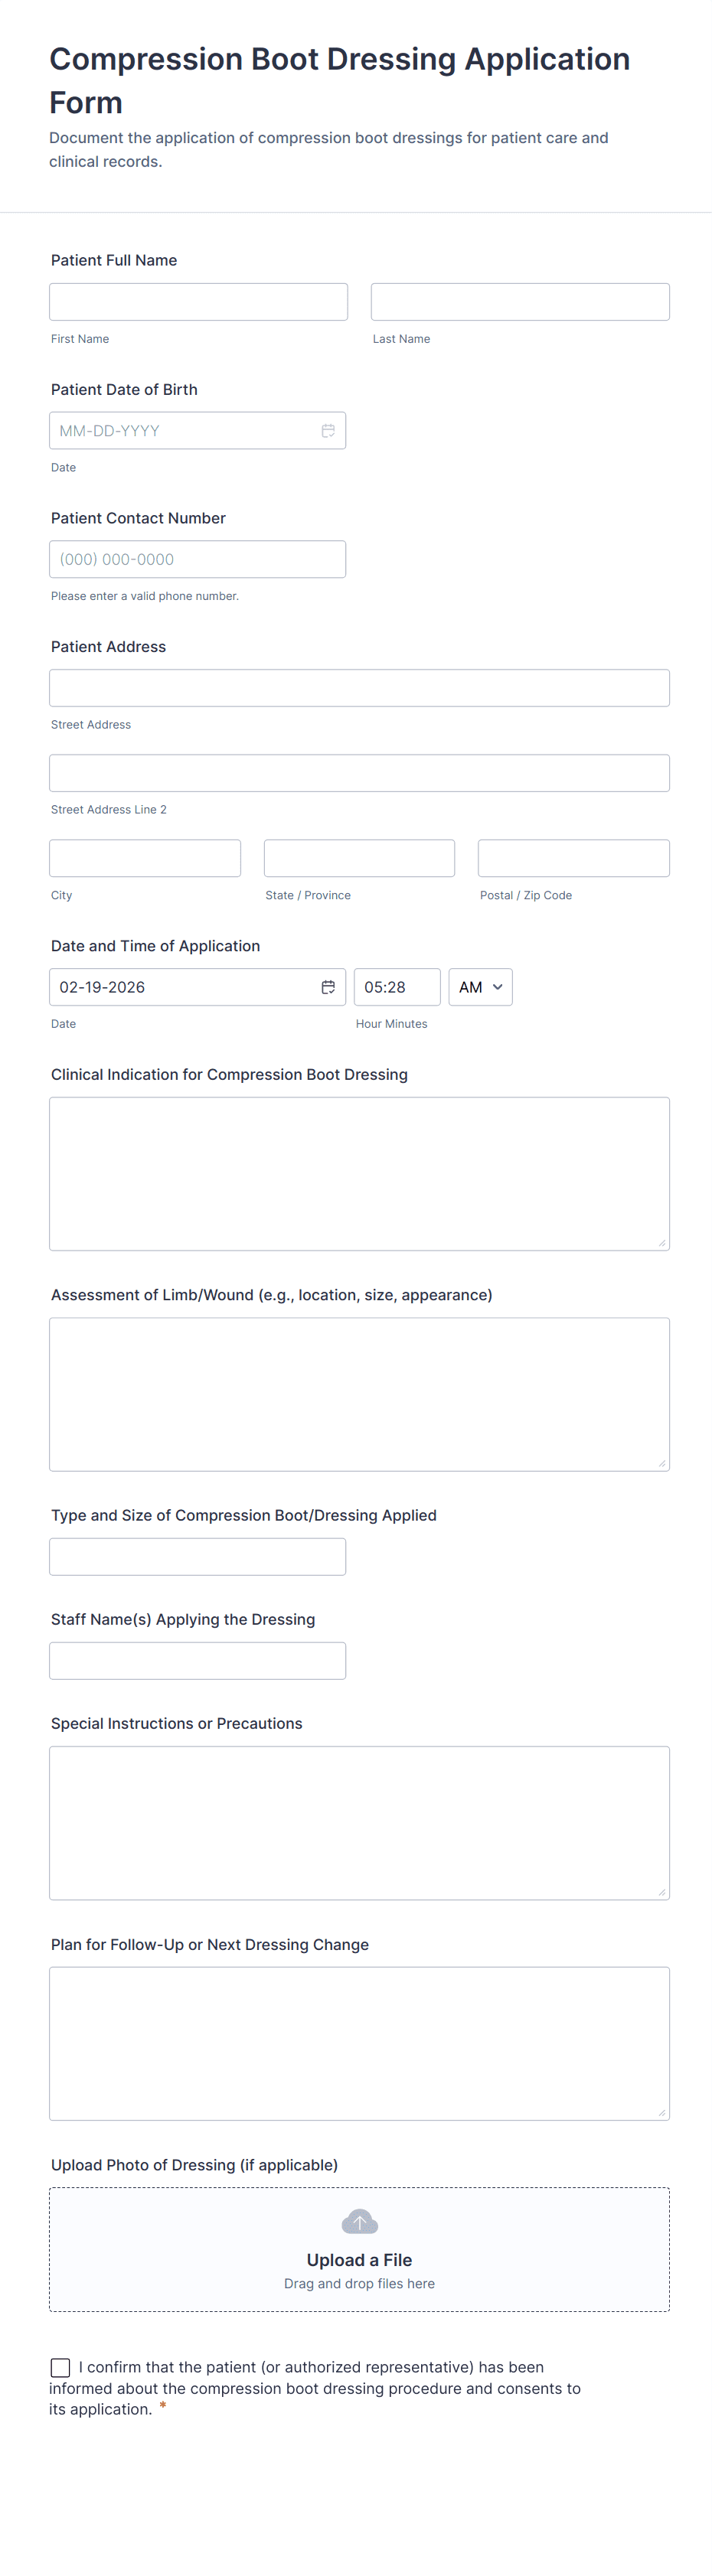Viewport: 712px width, 2576px height.
Task: Open the Application Date calendar picker icon
Action: (x=328, y=987)
